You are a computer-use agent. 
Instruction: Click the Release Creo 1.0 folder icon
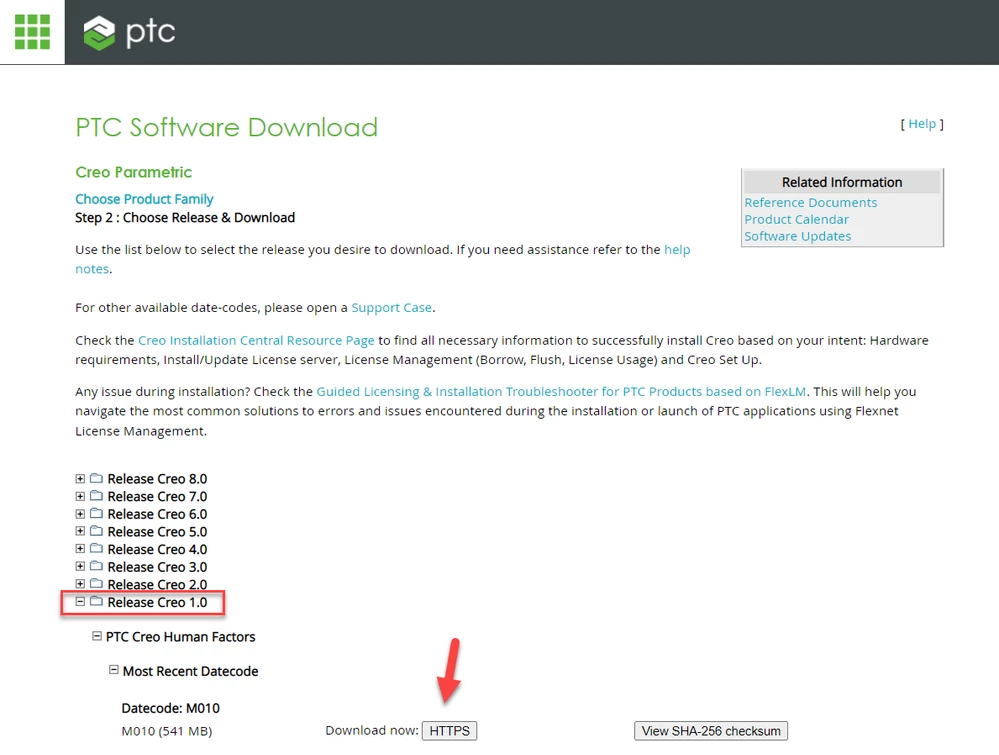pos(96,601)
